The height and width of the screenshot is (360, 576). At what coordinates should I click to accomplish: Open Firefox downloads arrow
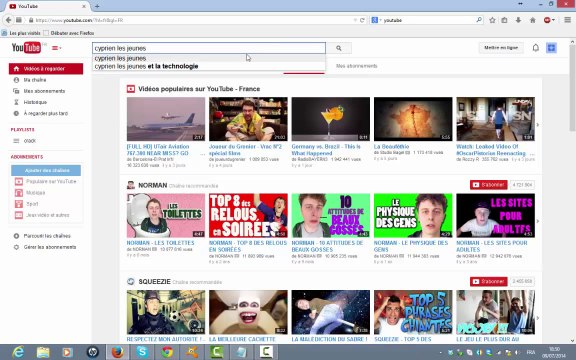518,20
